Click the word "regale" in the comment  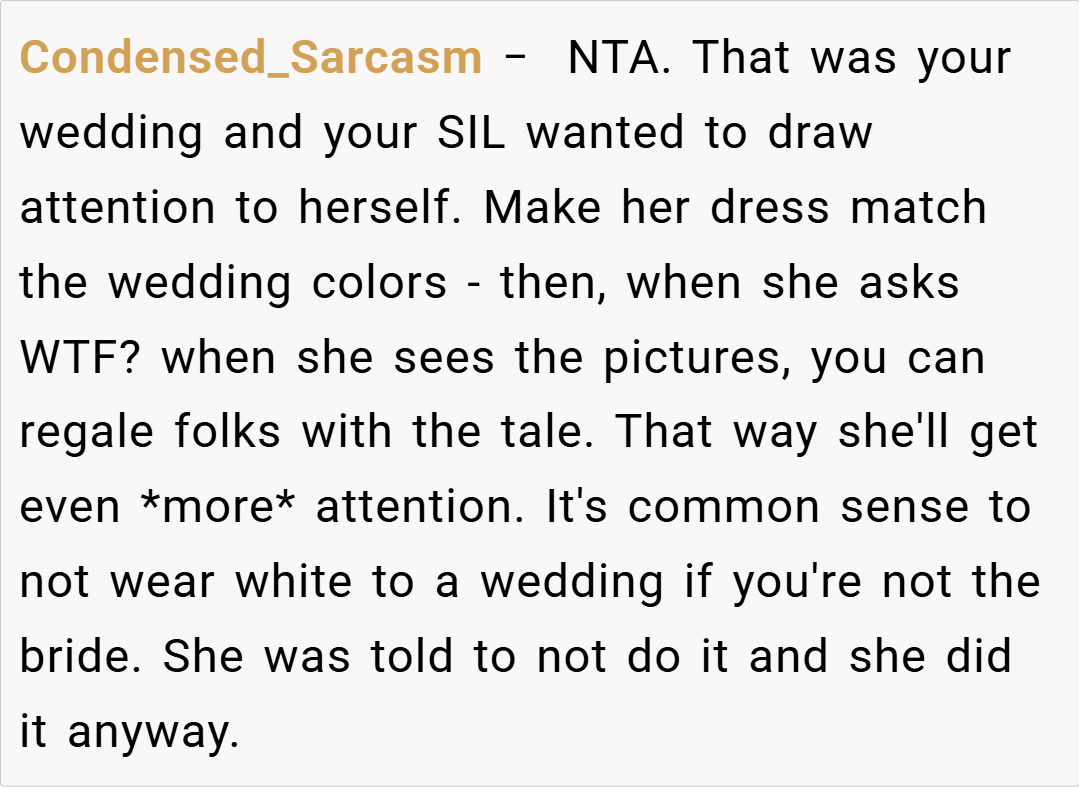(87, 433)
